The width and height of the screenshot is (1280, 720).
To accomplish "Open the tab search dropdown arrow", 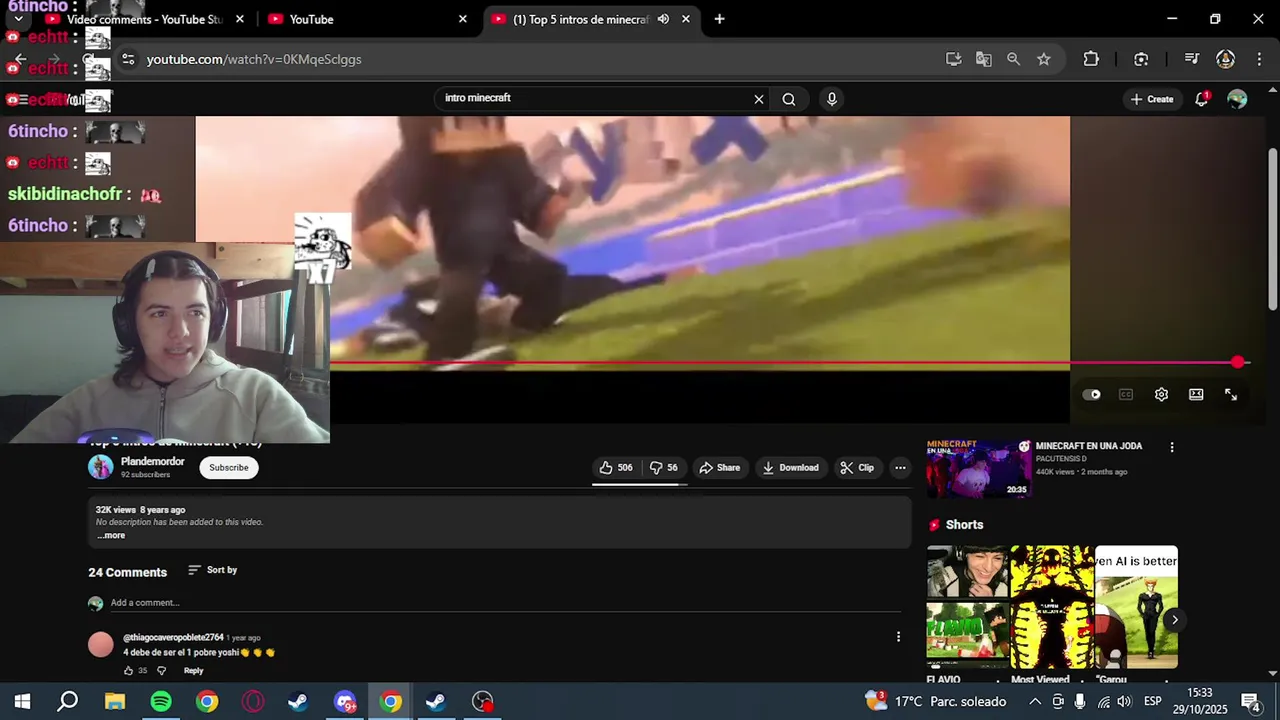I will 18,19.
